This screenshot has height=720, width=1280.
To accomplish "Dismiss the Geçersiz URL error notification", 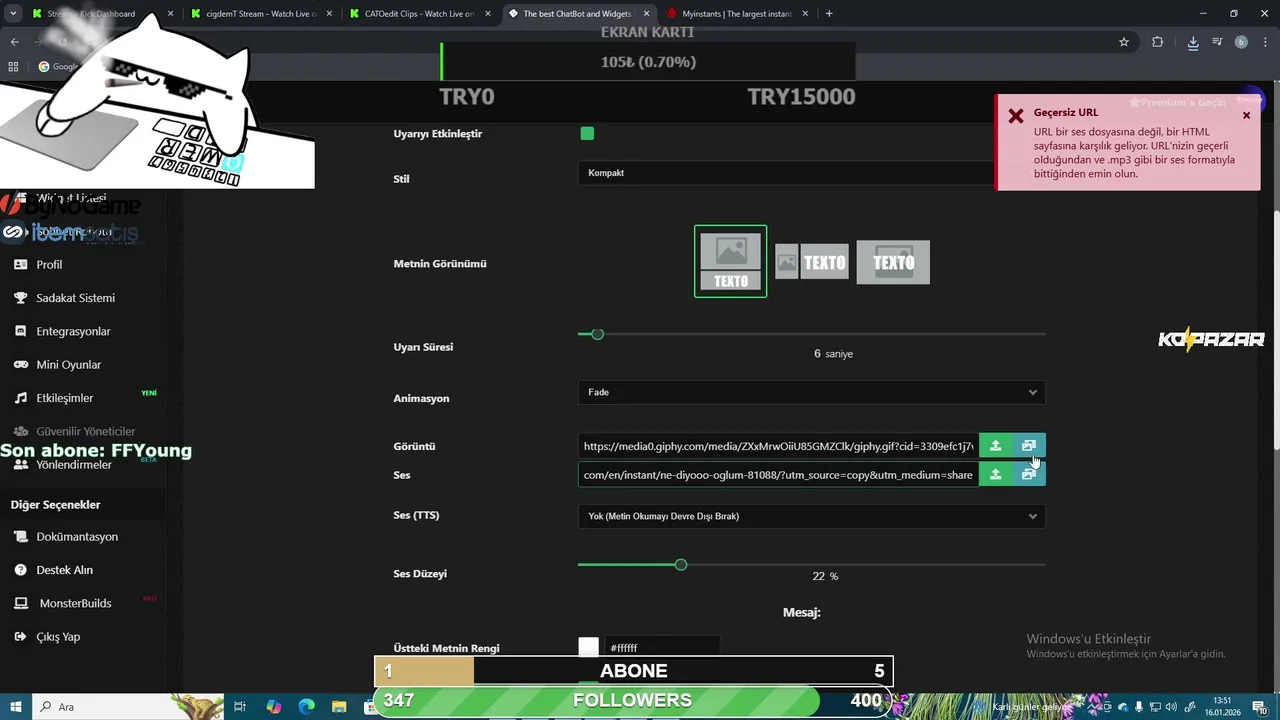I will click(1246, 115).
